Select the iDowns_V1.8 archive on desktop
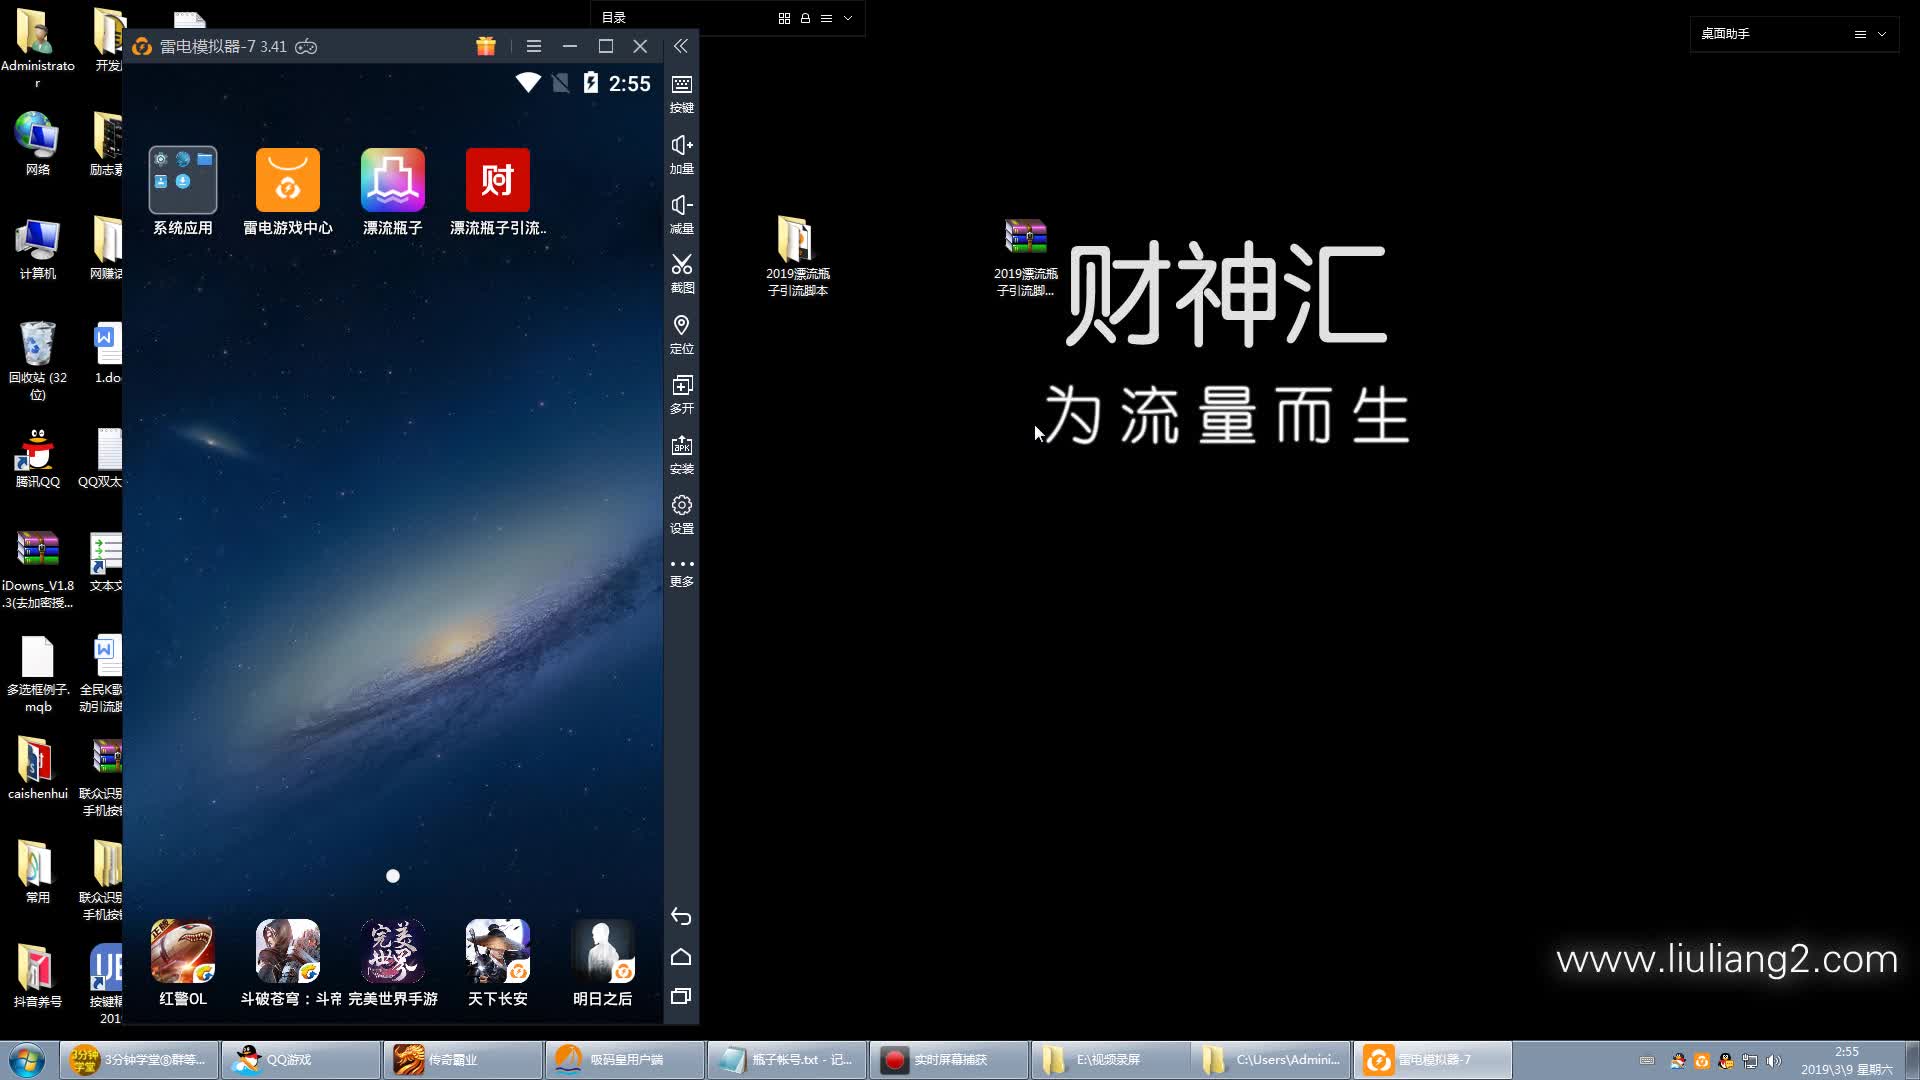The width and height of the screenshot is (1920, 1080). click(x=38, y=569)
